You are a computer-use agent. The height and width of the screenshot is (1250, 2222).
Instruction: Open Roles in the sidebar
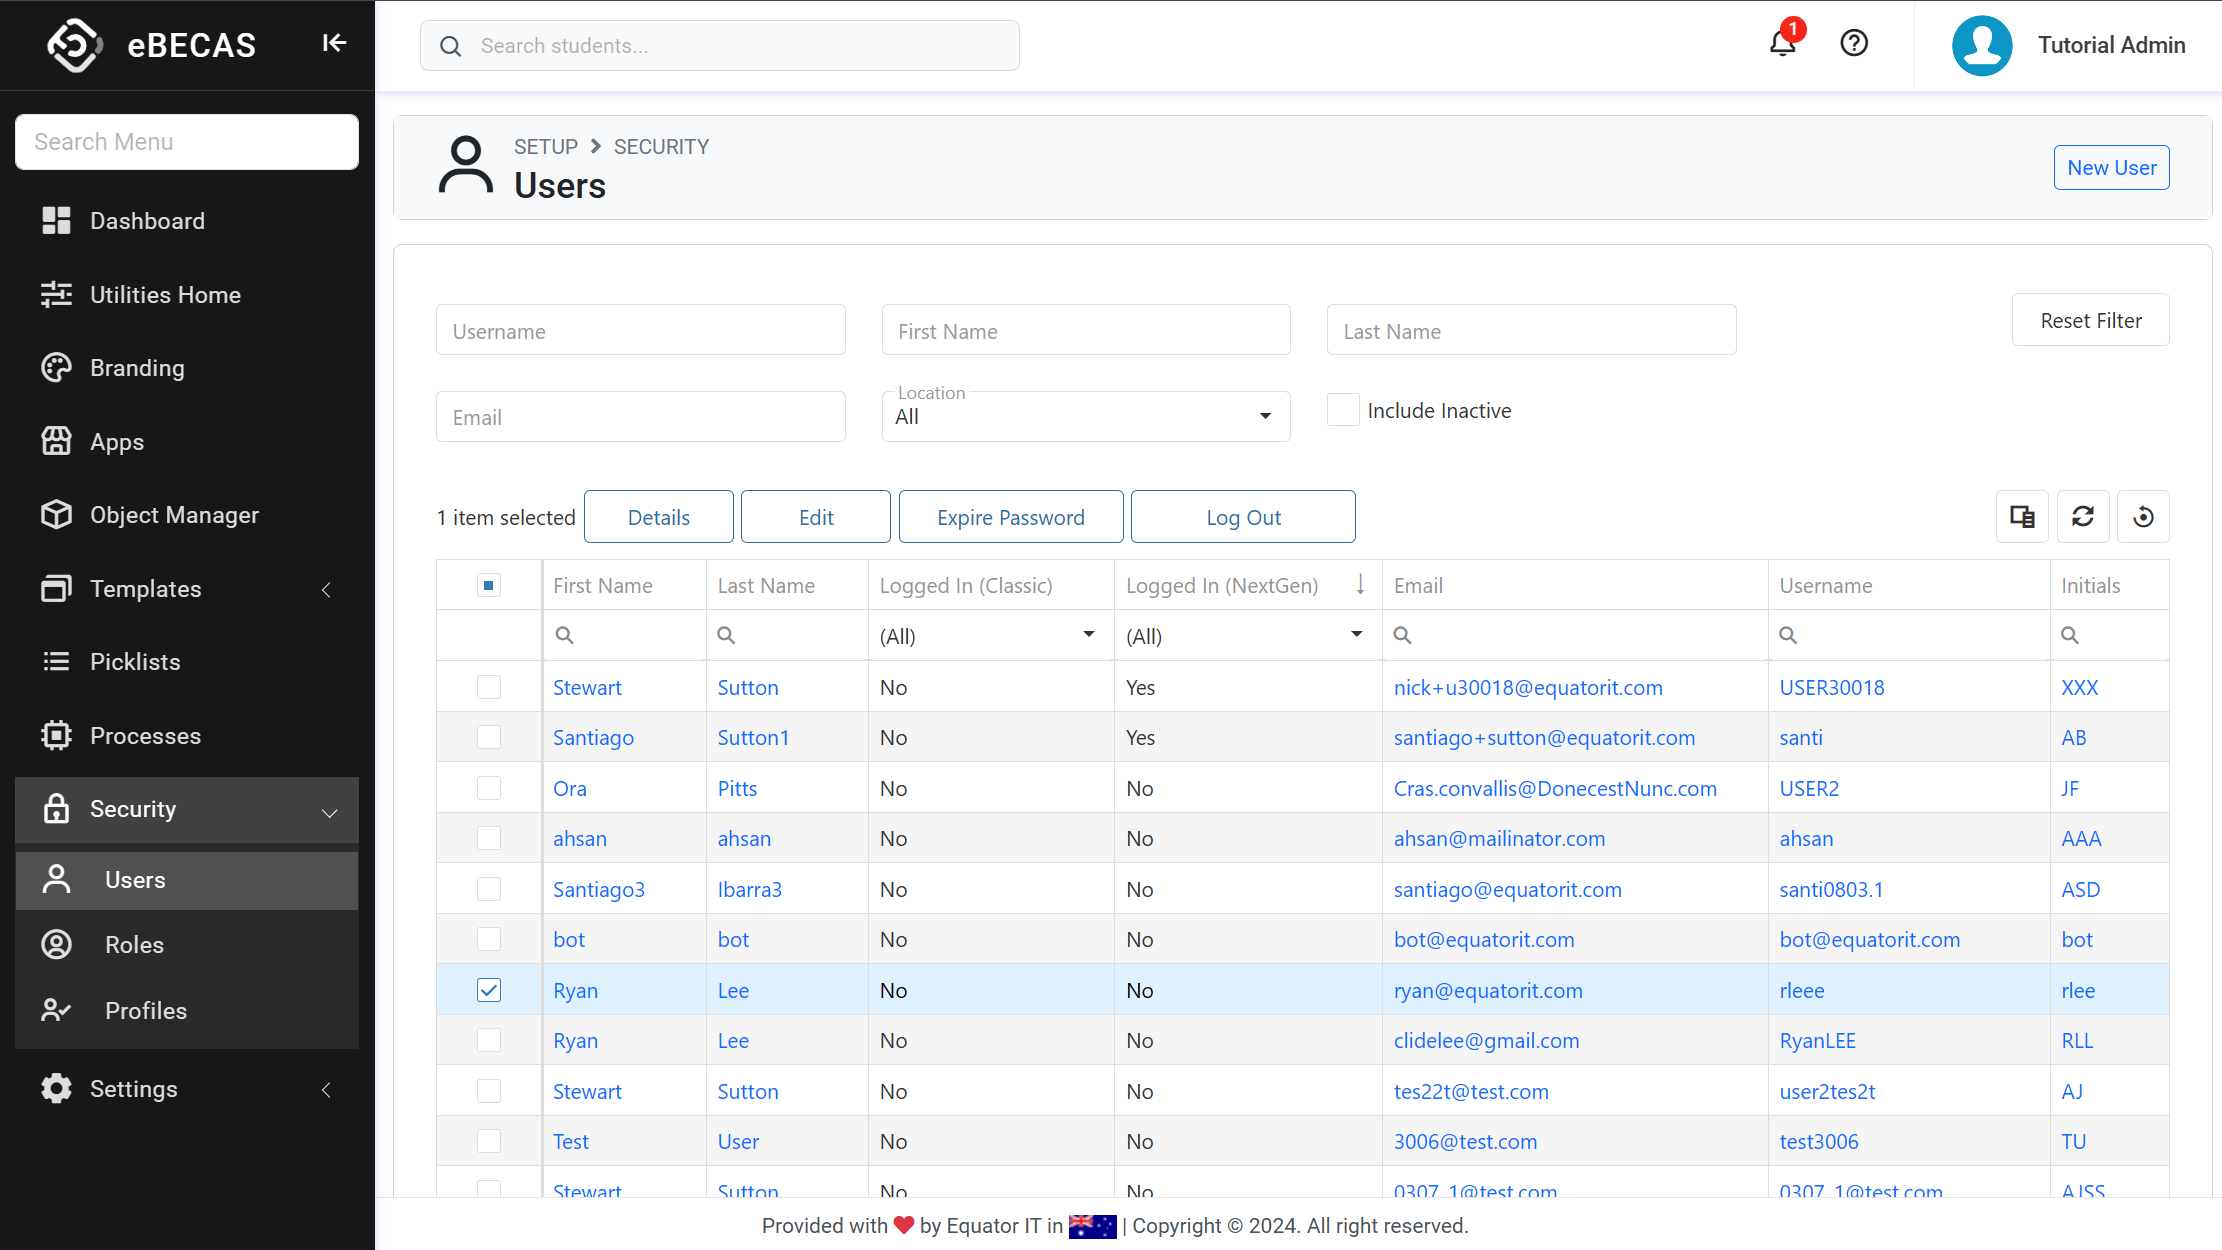(134, 945)
